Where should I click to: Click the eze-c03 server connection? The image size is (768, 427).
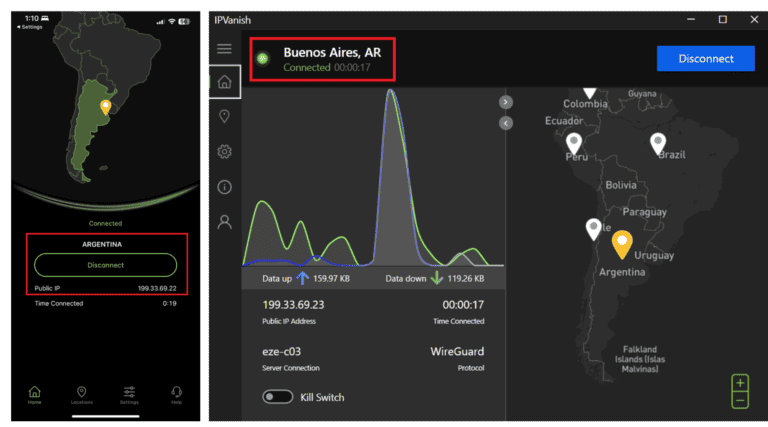281,352
